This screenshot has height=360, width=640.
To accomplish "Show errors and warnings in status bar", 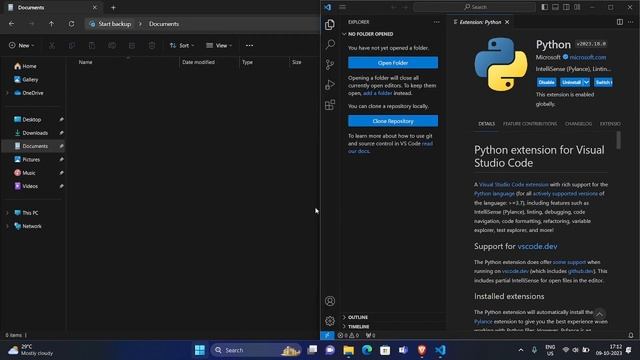I will tap(348, 336).
